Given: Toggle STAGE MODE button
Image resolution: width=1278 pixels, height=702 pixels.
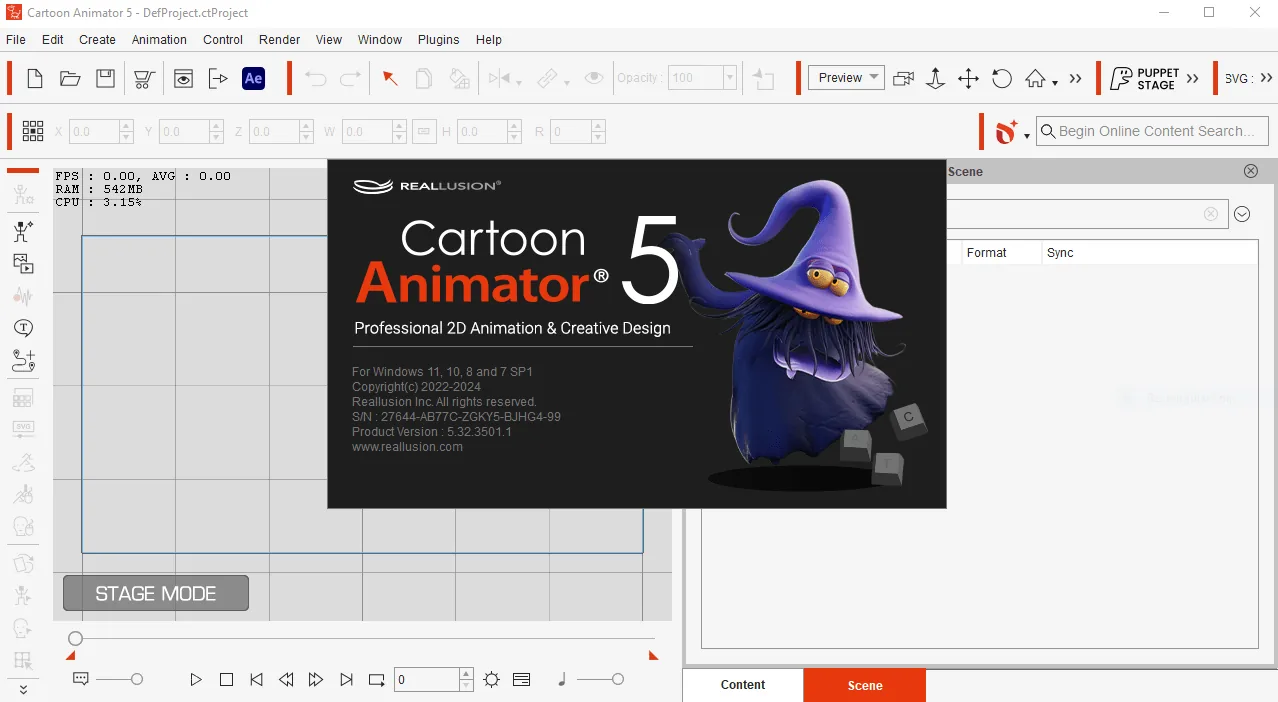Looking at the screenshot, I should pyautogui.click(x=156, y=593).
